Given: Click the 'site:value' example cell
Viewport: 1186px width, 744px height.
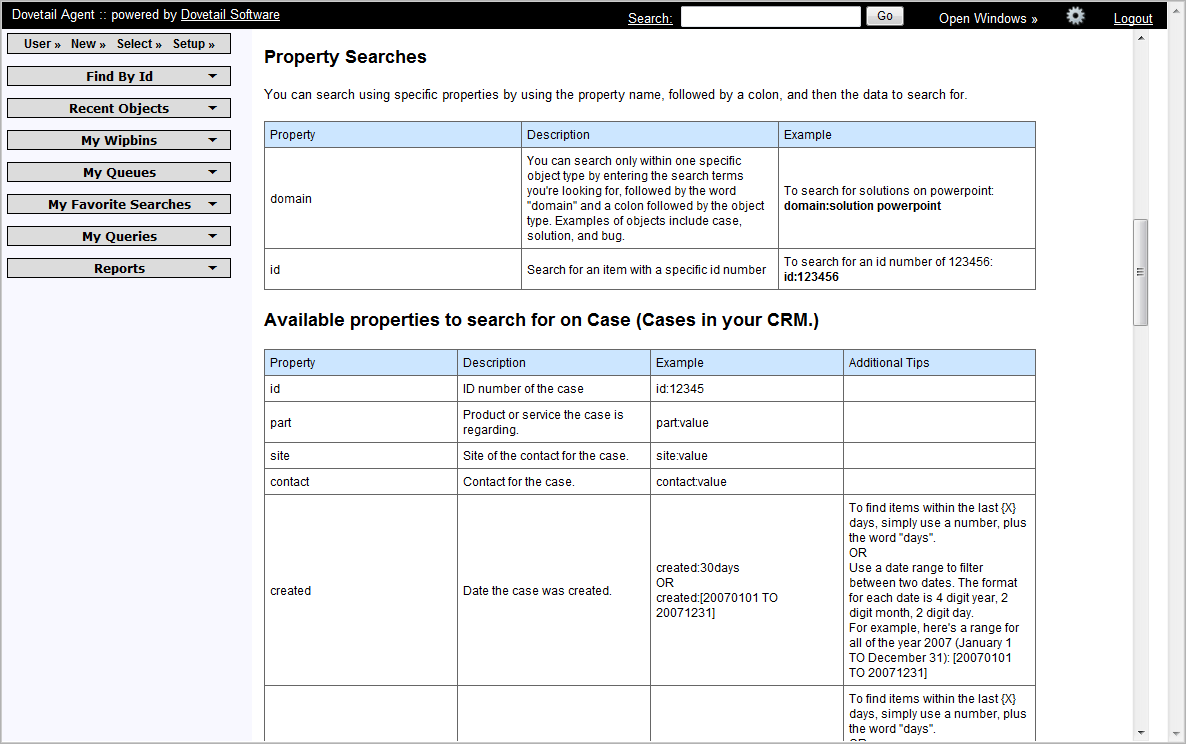Looking at the screenshot, I should (x=747, y=455).
